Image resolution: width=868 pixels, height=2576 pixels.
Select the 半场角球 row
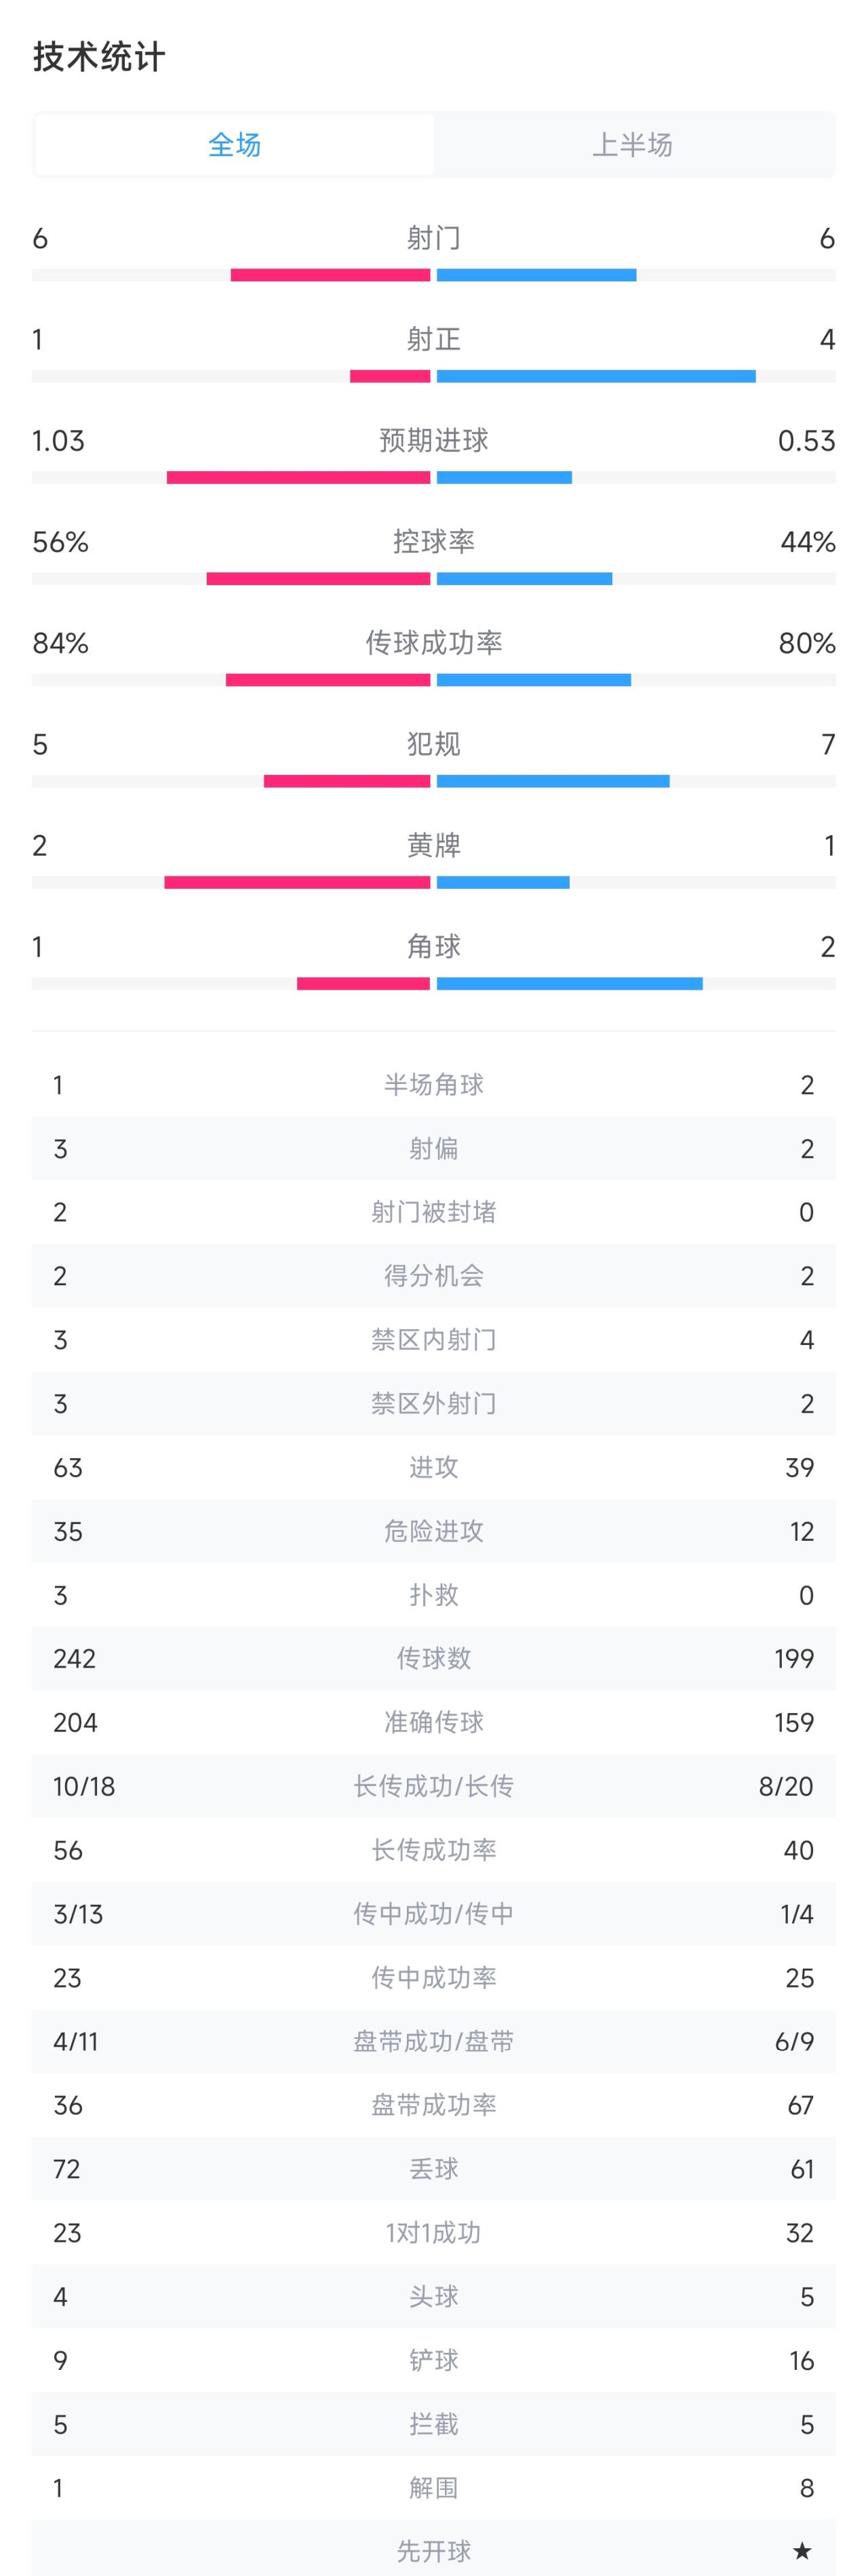click(x=434, y=1085)
